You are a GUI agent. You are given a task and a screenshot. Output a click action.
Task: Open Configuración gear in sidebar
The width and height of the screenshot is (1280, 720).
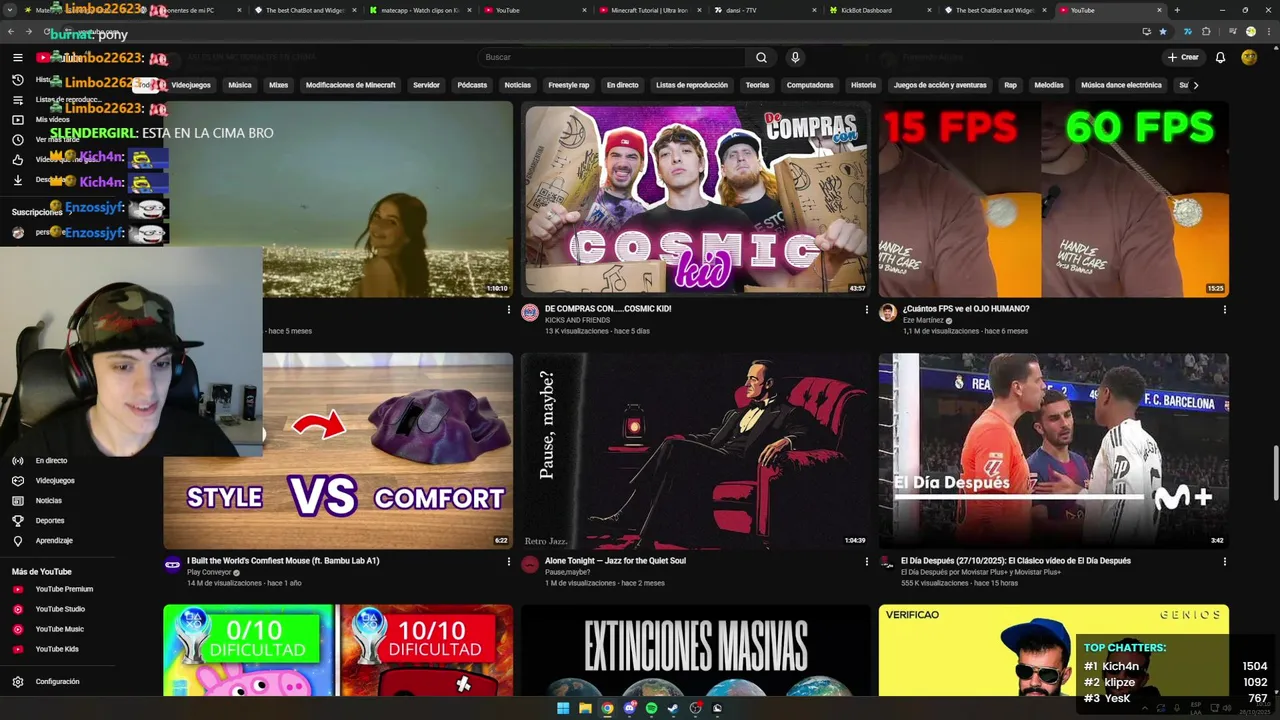click(x=17, y=682)
